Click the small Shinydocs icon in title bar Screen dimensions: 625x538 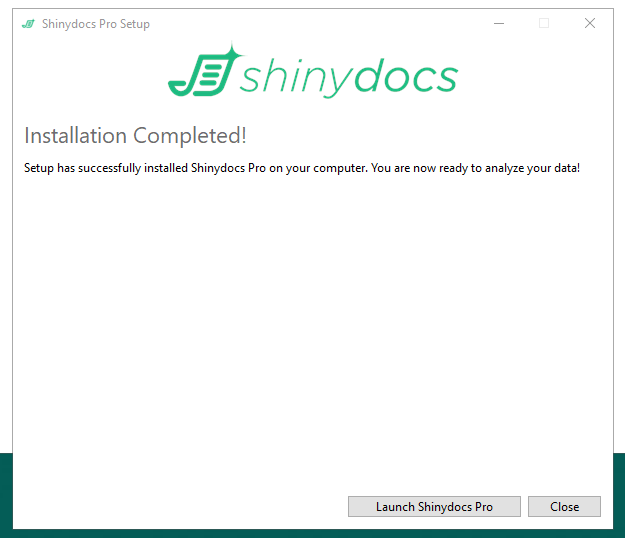click(27, 24)
